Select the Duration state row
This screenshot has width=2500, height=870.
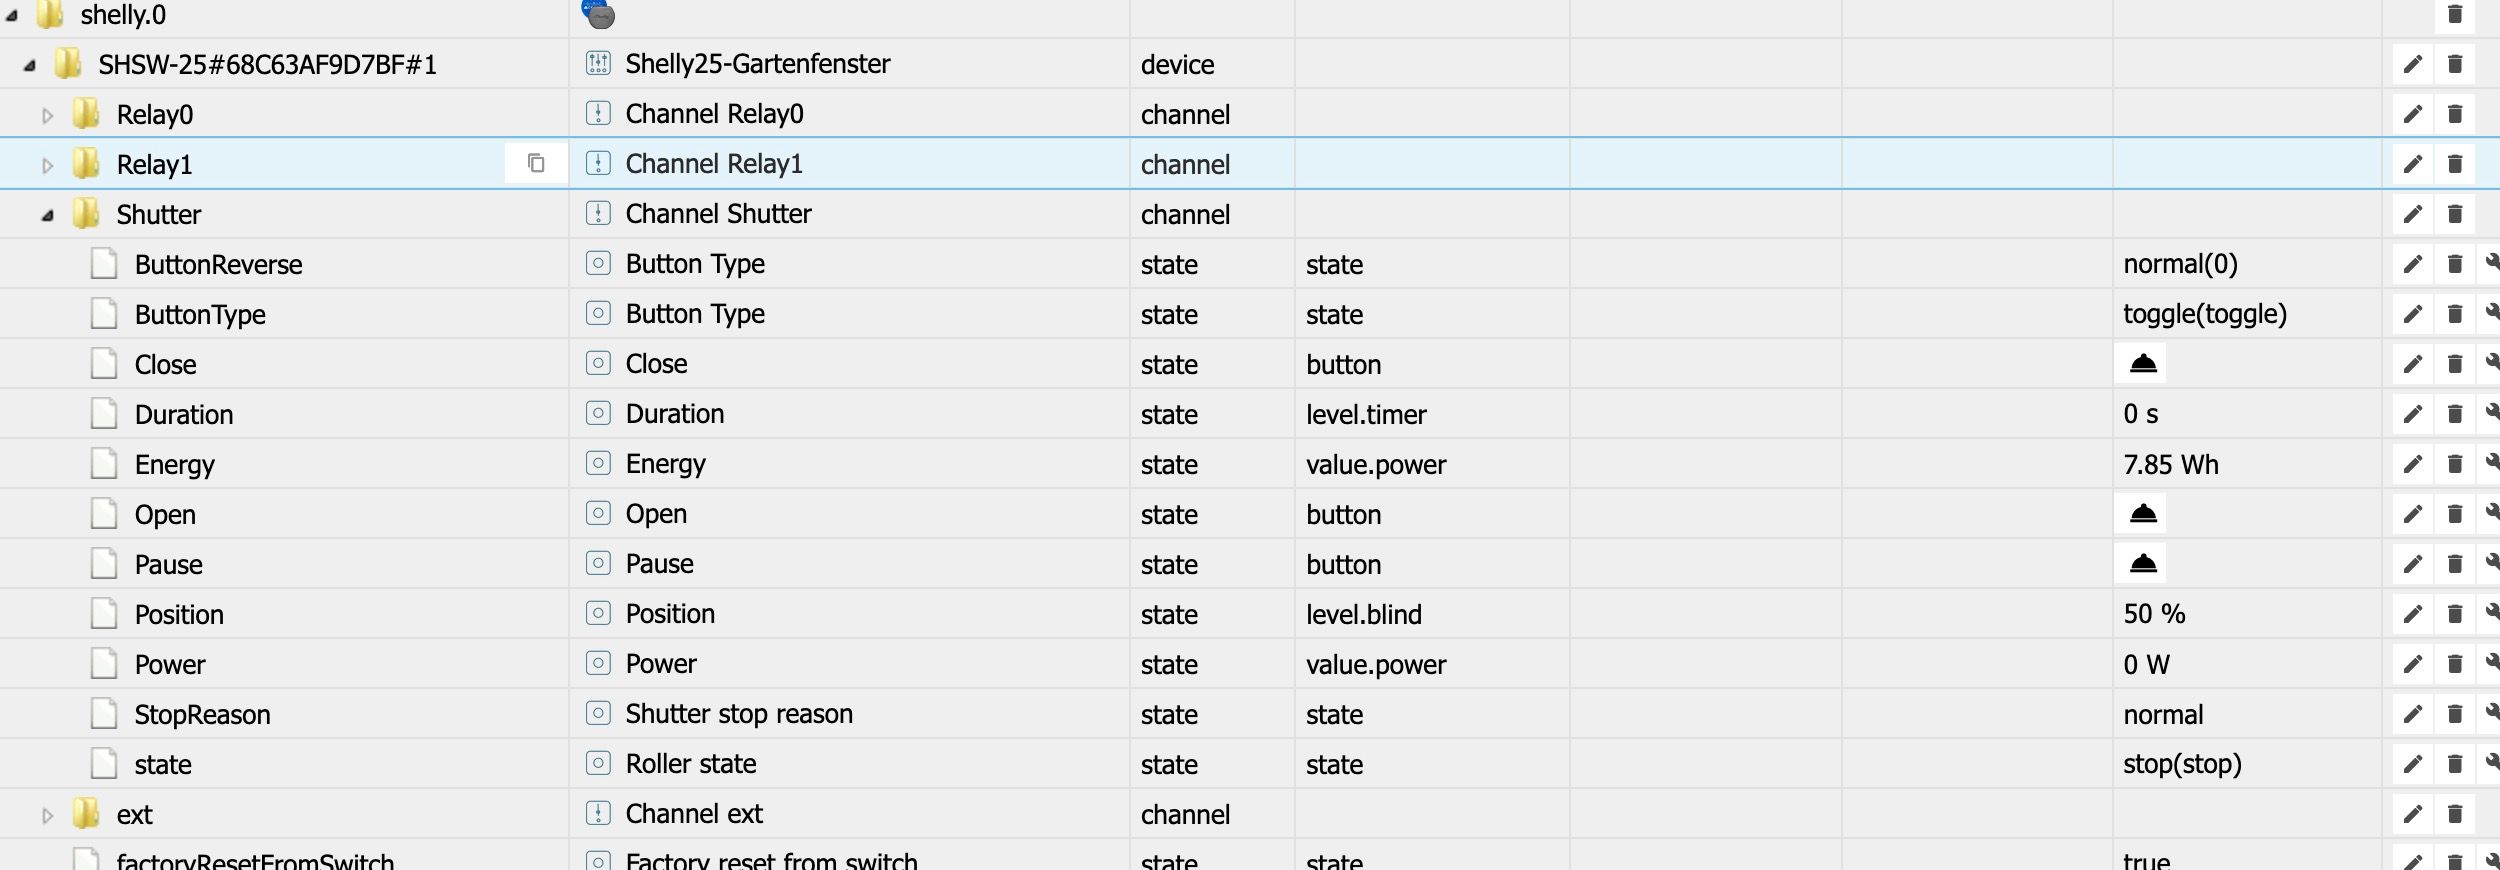(184, 414)
